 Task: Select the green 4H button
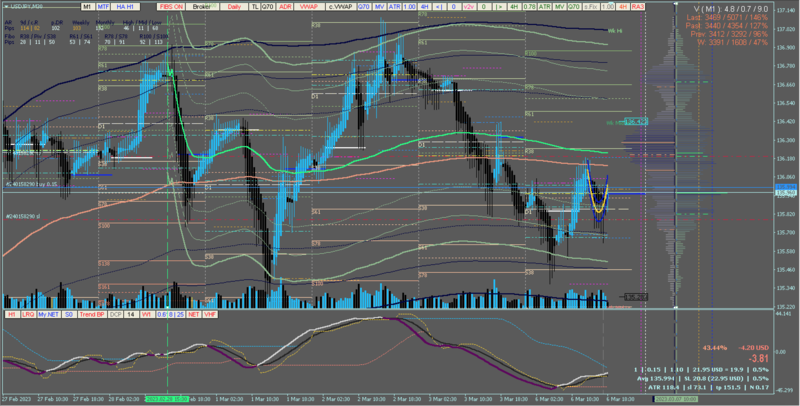[x=514, y=7]
